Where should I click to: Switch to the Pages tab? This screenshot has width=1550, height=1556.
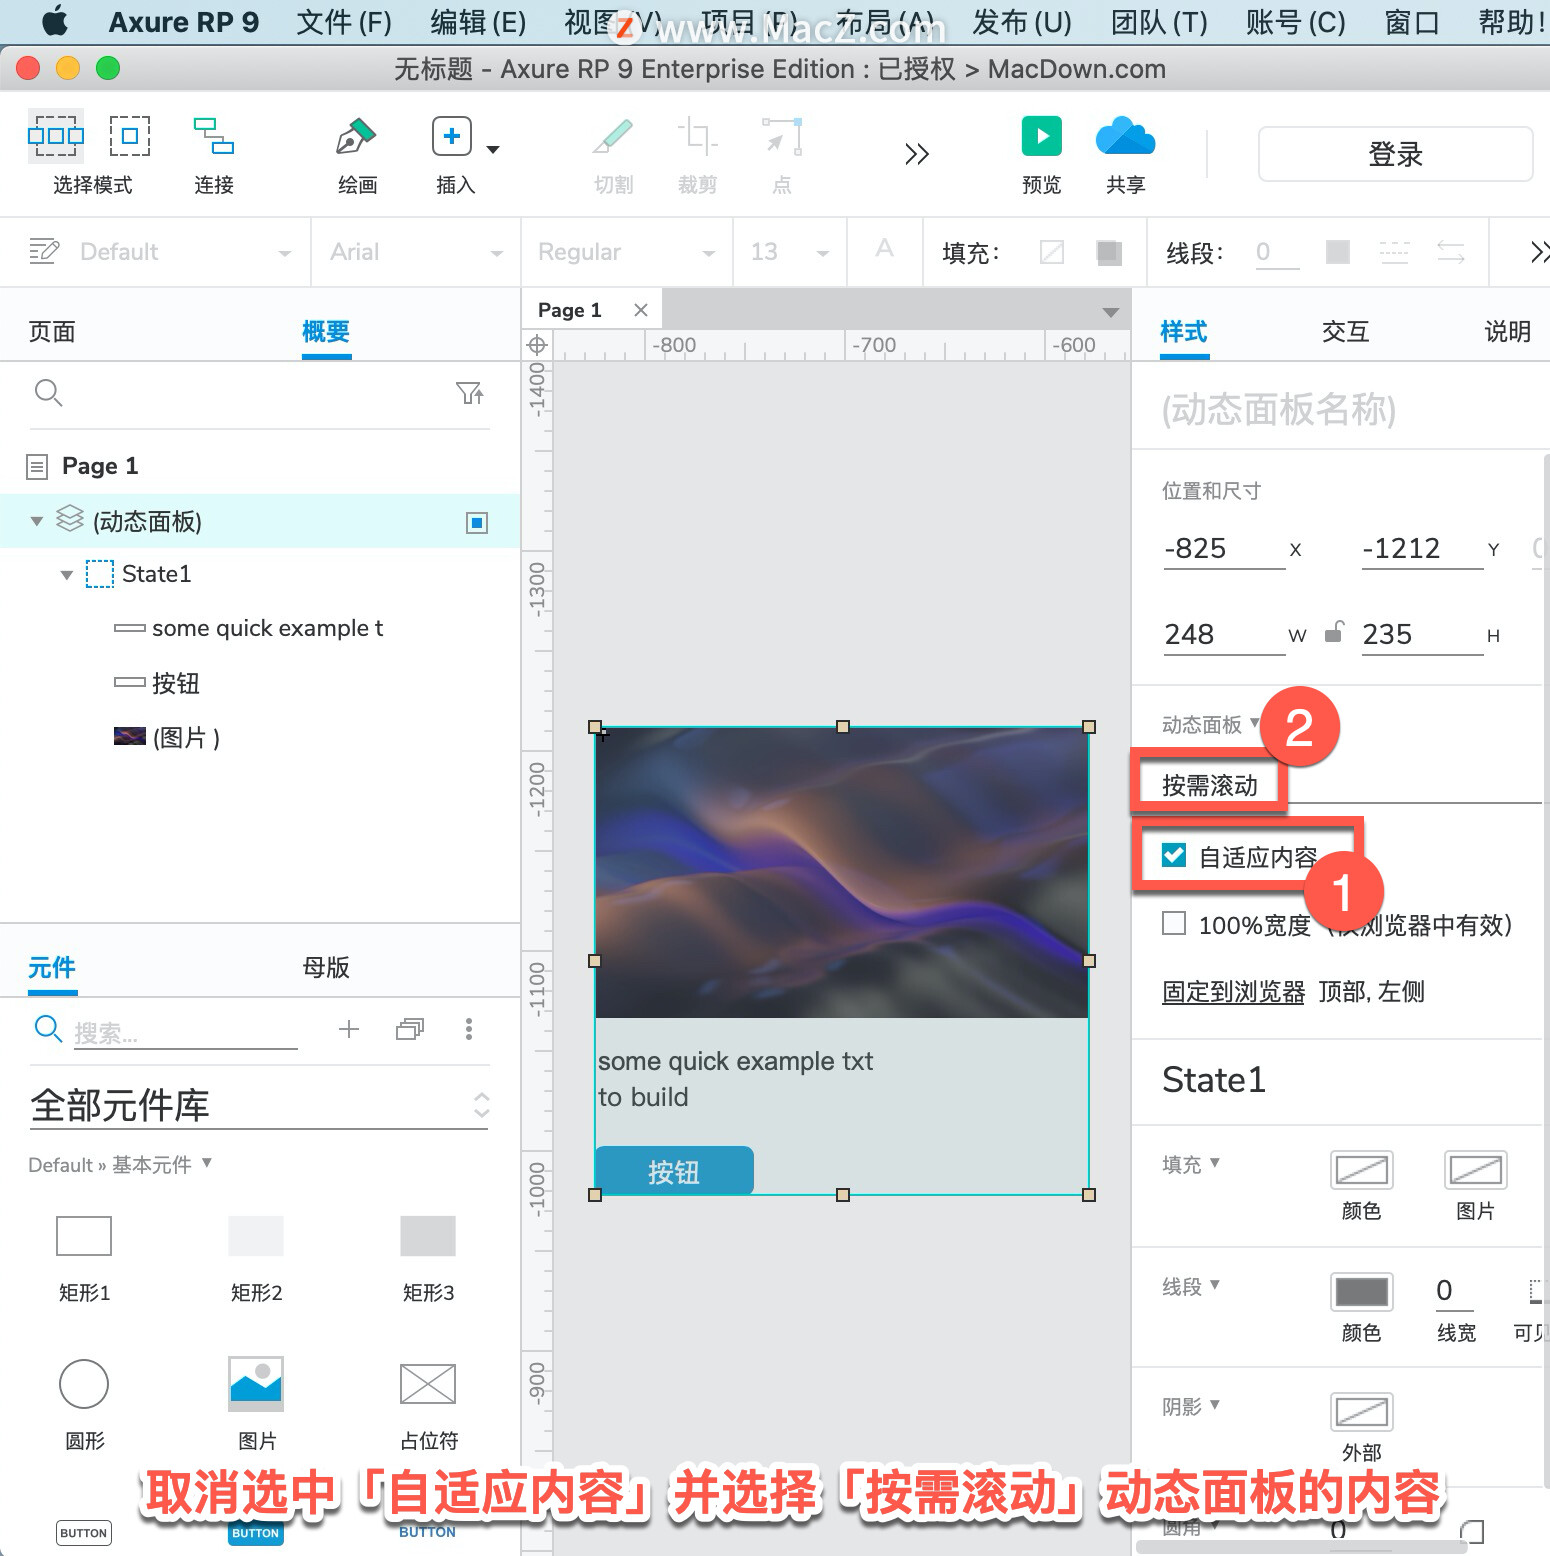tap(52, 331)
